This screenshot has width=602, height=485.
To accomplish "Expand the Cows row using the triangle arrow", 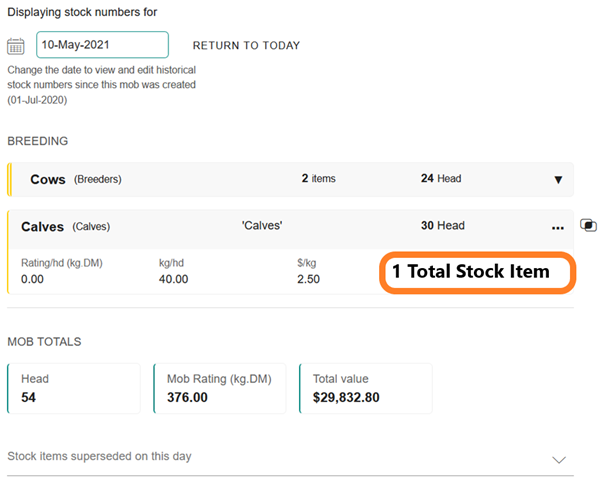I will tap(558, 180).
